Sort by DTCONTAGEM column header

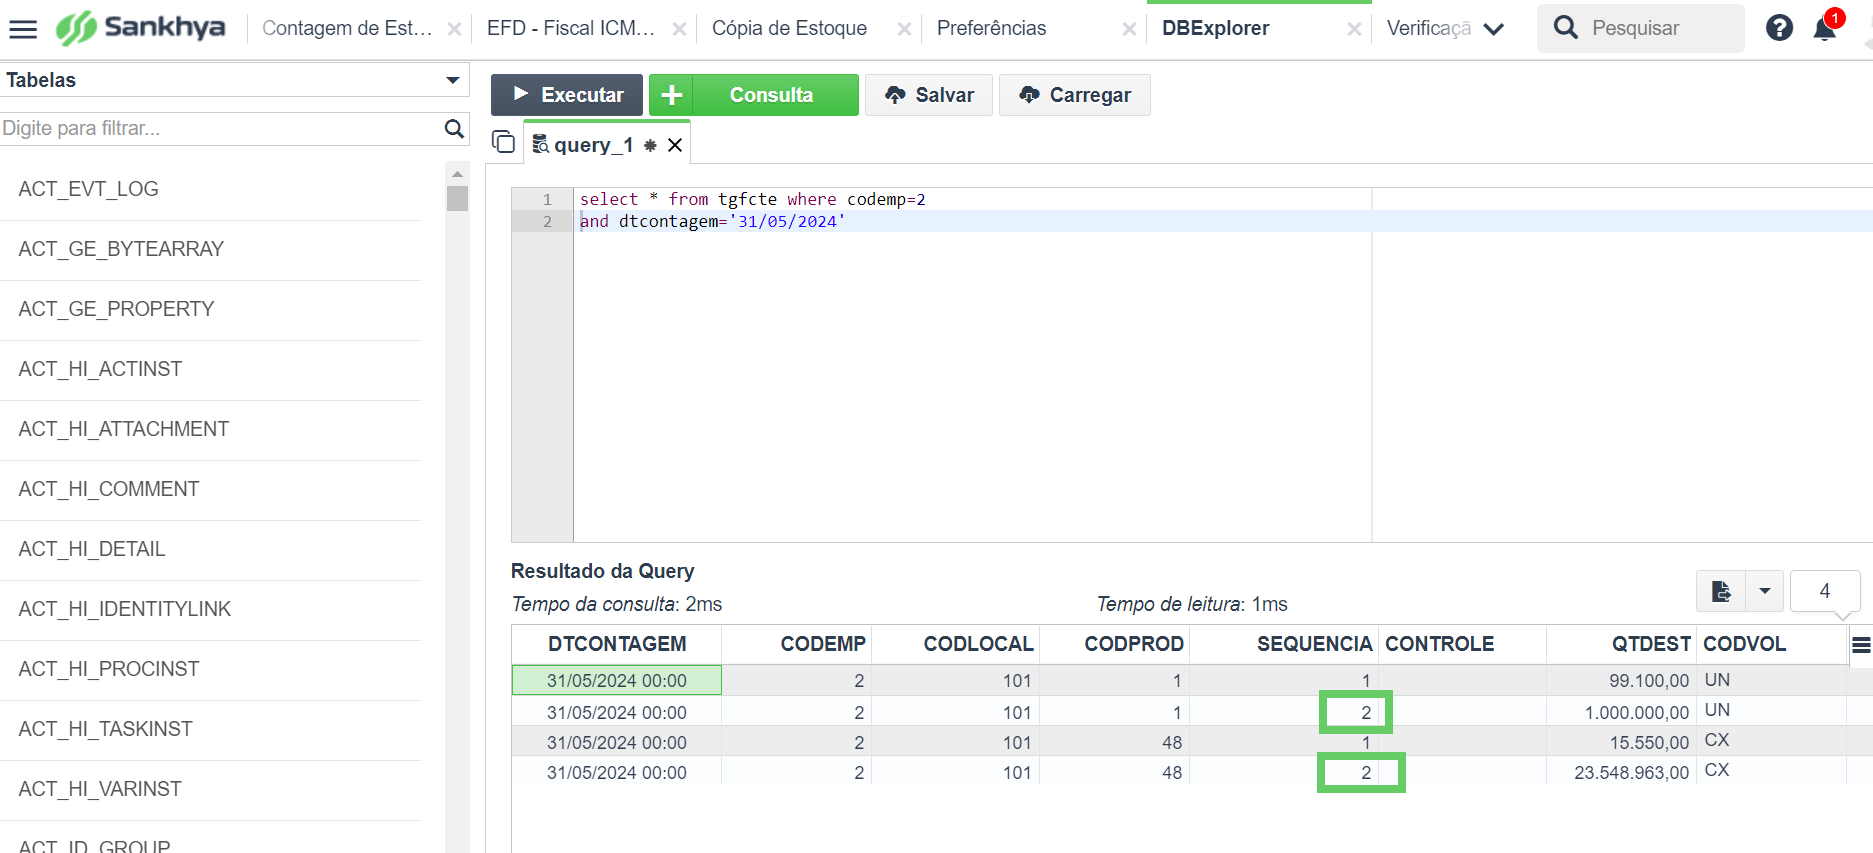617,644
